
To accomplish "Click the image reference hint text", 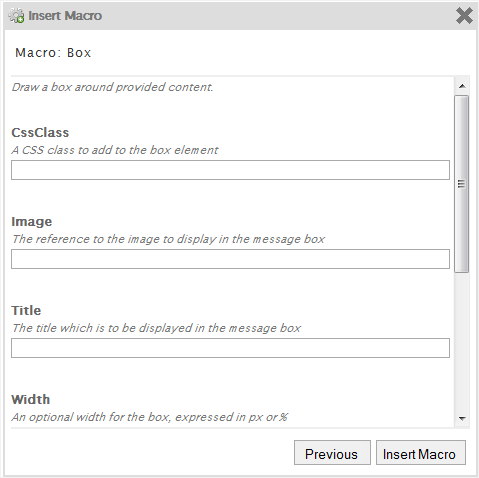I will pos(168,239).
